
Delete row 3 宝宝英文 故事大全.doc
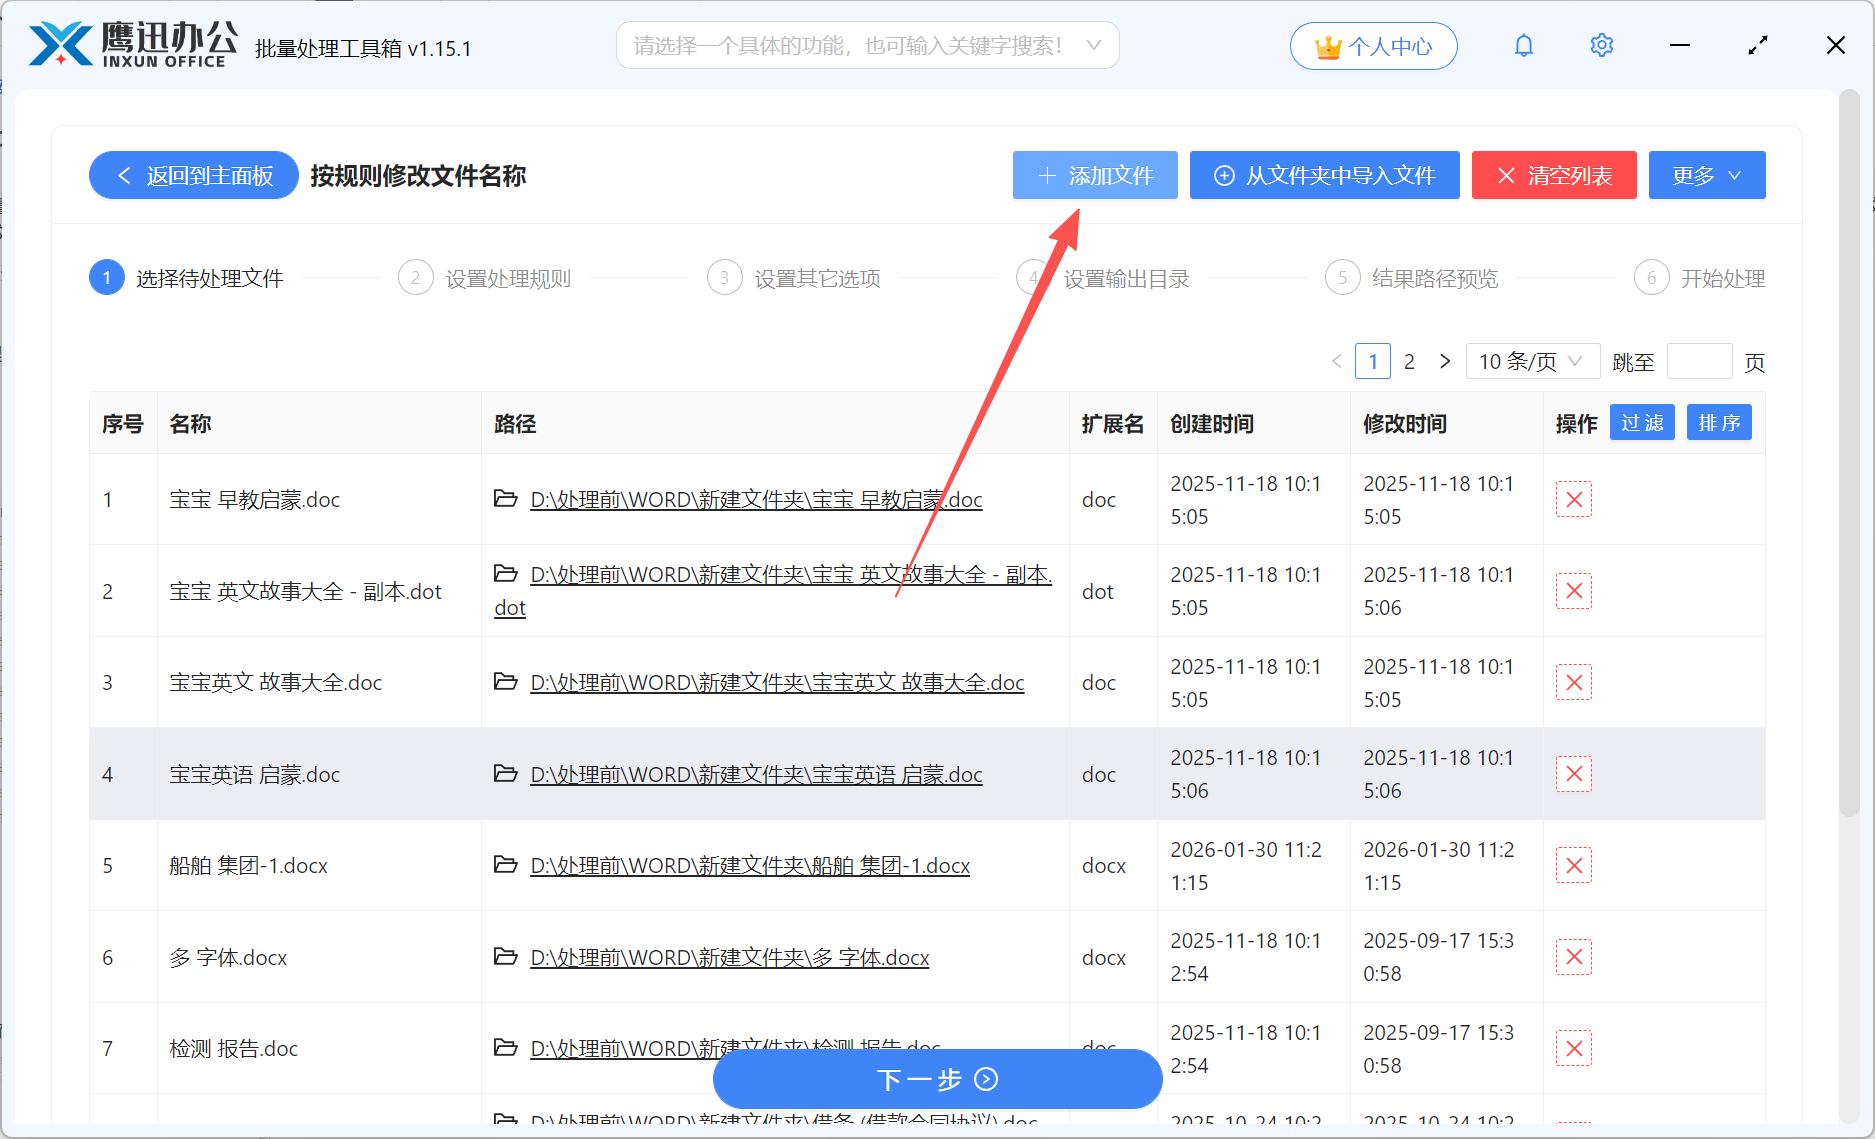click(x=1573, y=682)
